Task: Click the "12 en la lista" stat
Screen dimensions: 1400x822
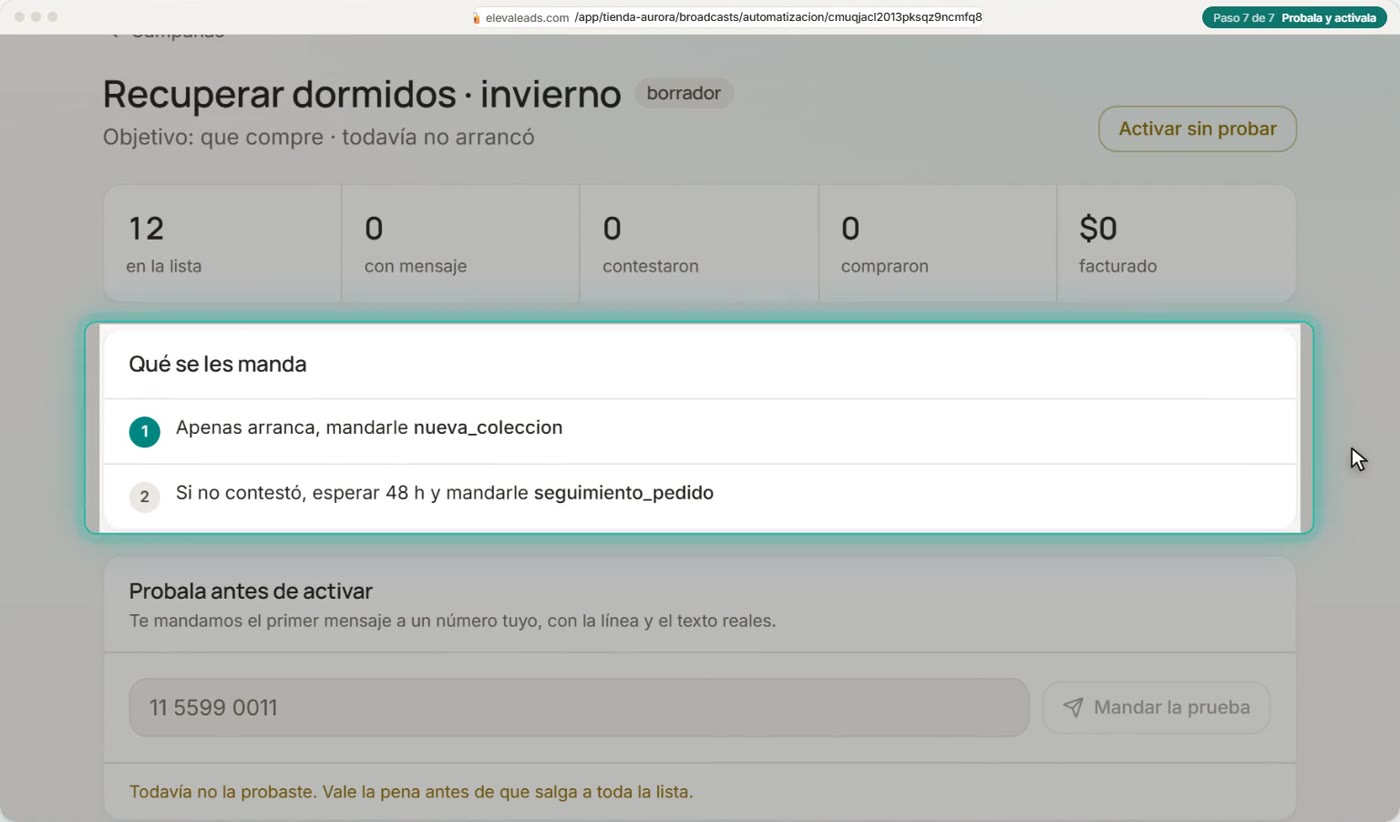Action: click(x=222, y=243)
